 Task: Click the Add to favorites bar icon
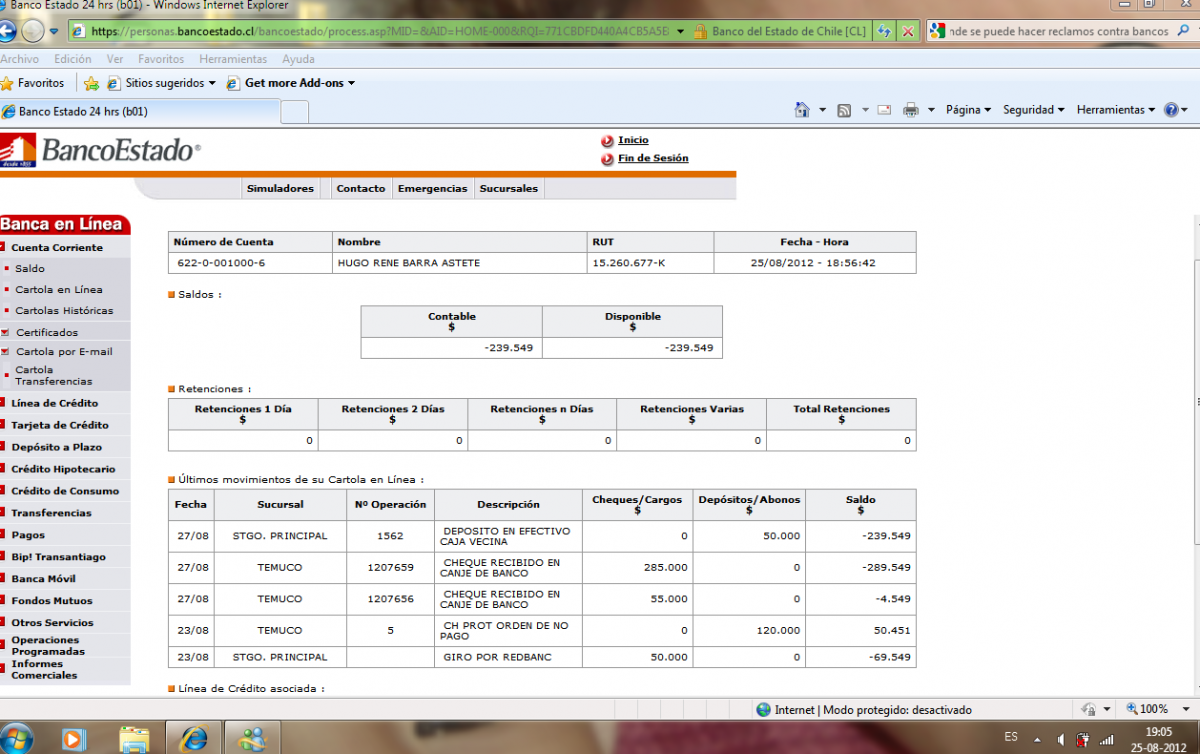click(92, 83)
